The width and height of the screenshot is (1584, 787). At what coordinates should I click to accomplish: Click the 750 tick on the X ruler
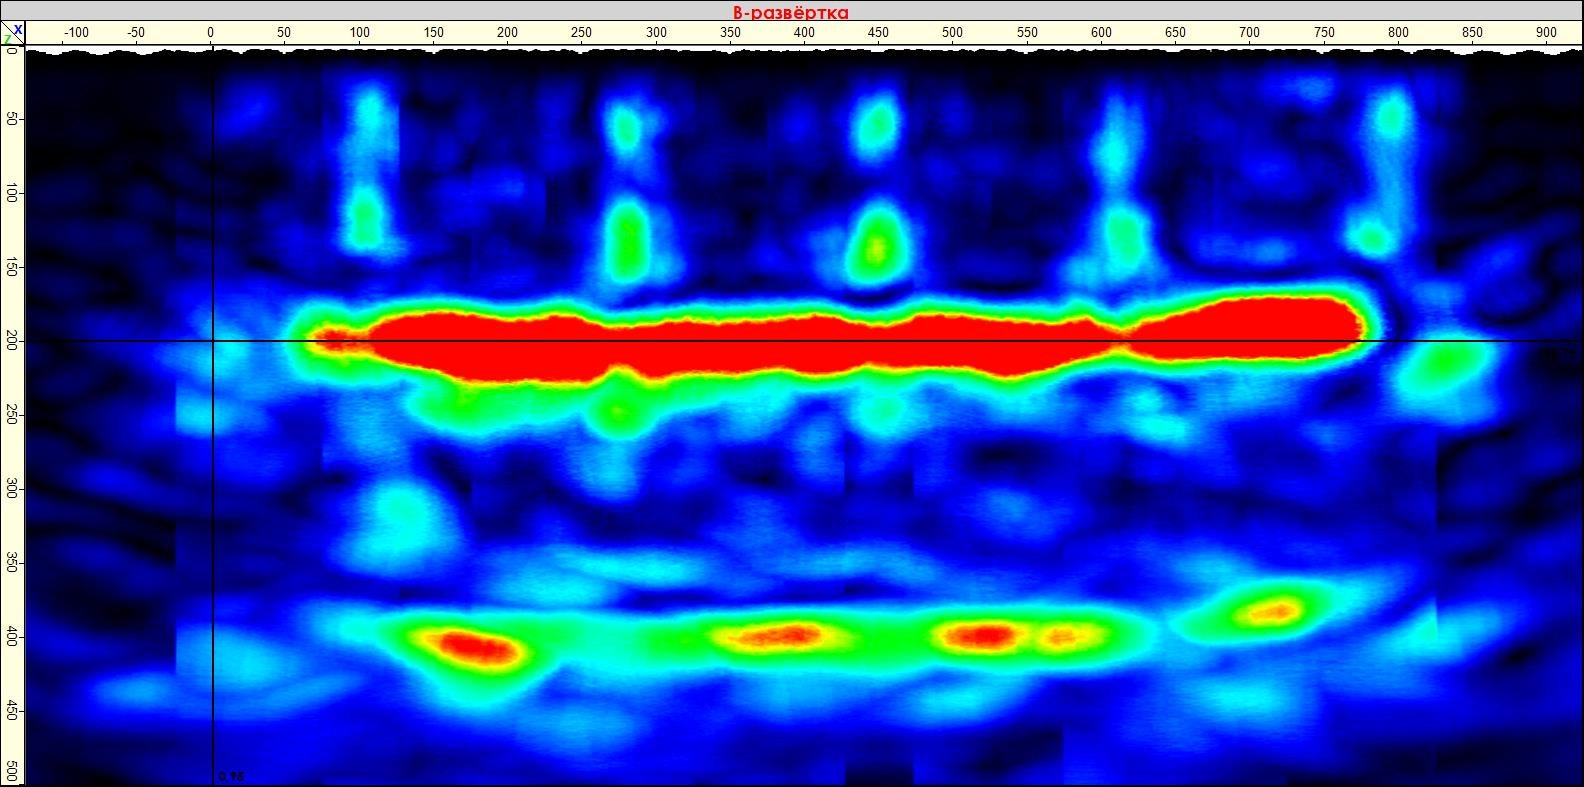(1324, 33)
